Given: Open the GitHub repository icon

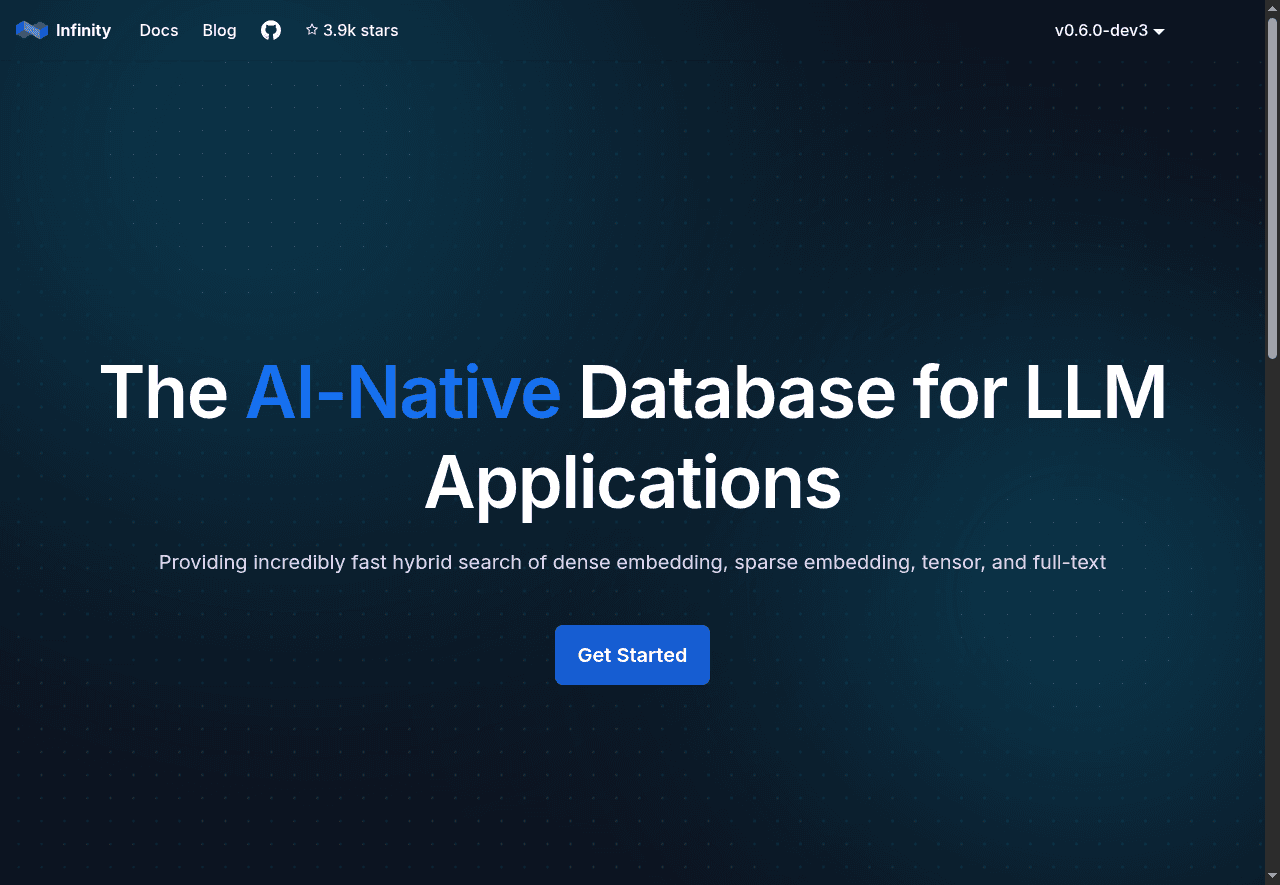Looking at the screenshot, I should click(271, 31).
